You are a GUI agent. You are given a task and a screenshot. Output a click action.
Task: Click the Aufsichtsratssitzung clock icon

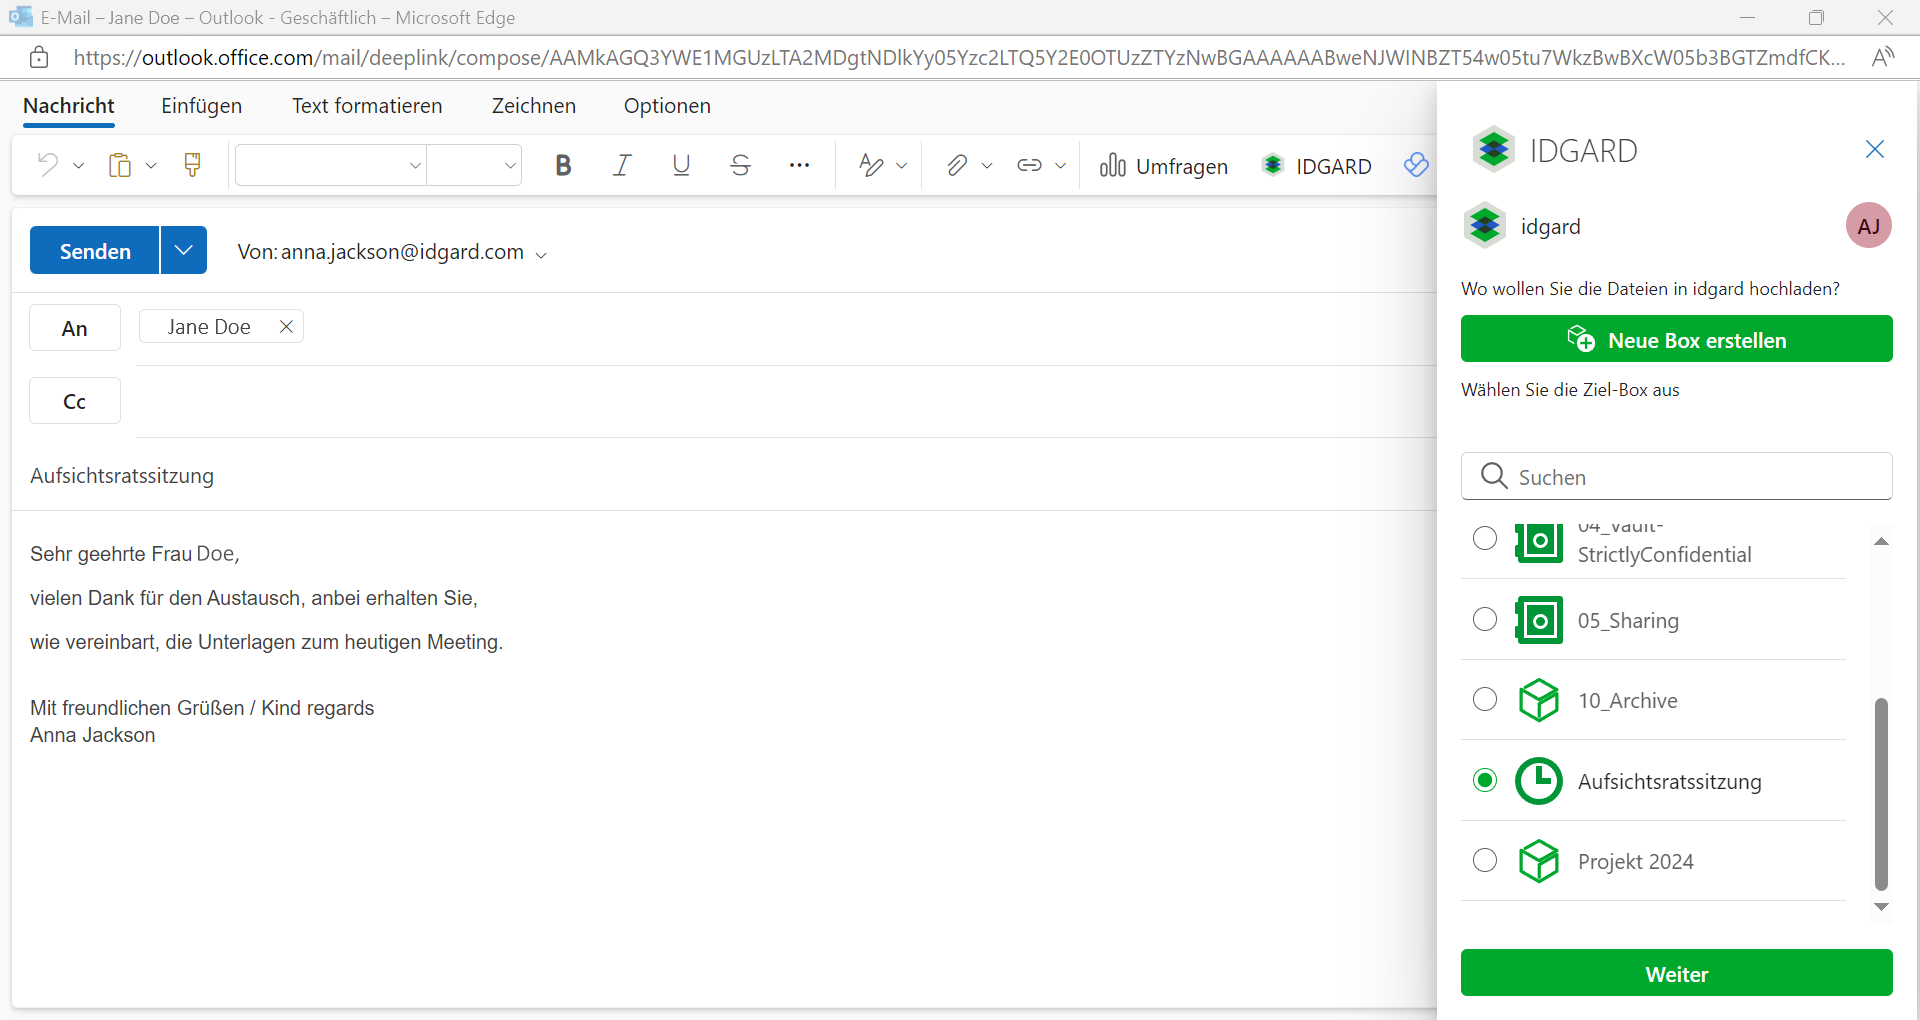click(x=1539, y=781)
